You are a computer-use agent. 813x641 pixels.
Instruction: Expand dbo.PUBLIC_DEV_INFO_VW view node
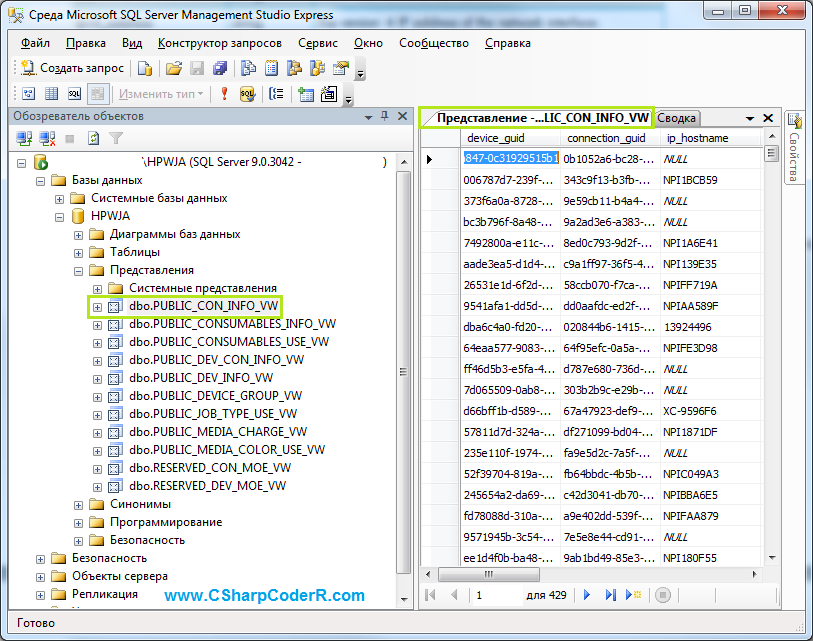97,379
